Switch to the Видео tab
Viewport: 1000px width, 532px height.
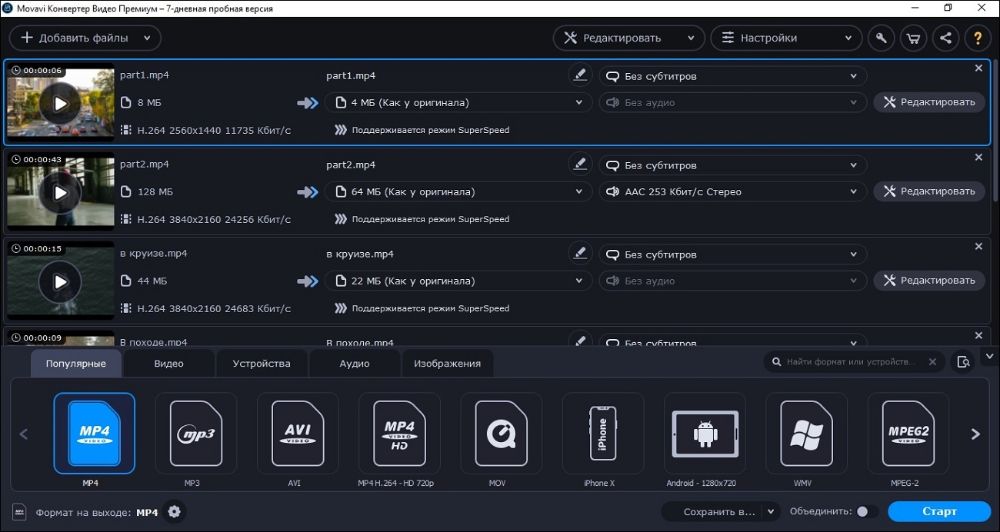(169, 364)
